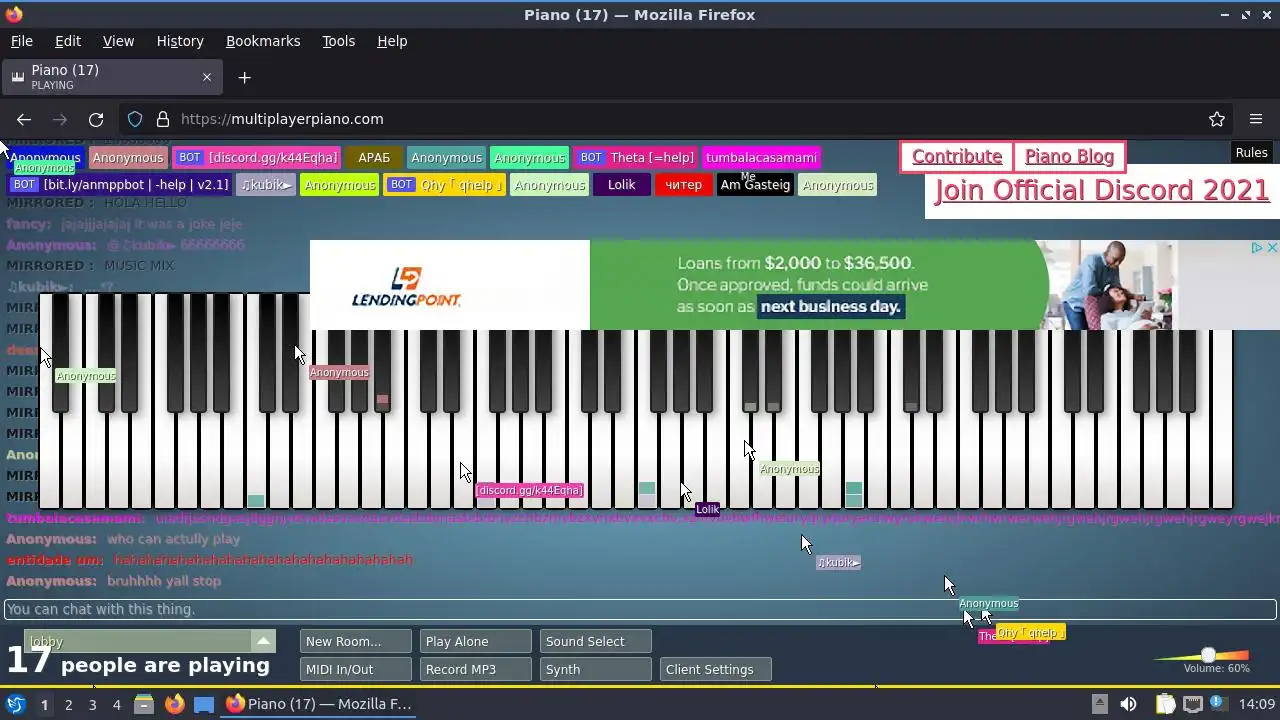Open the Tools menu

tap(338, 41)
